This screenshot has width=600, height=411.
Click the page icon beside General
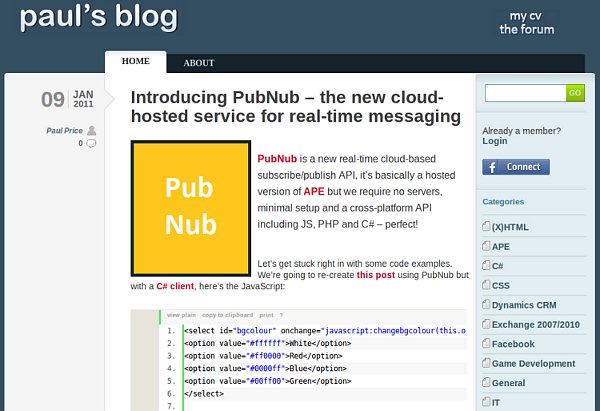pyautogui.click(x=486, y=382)
